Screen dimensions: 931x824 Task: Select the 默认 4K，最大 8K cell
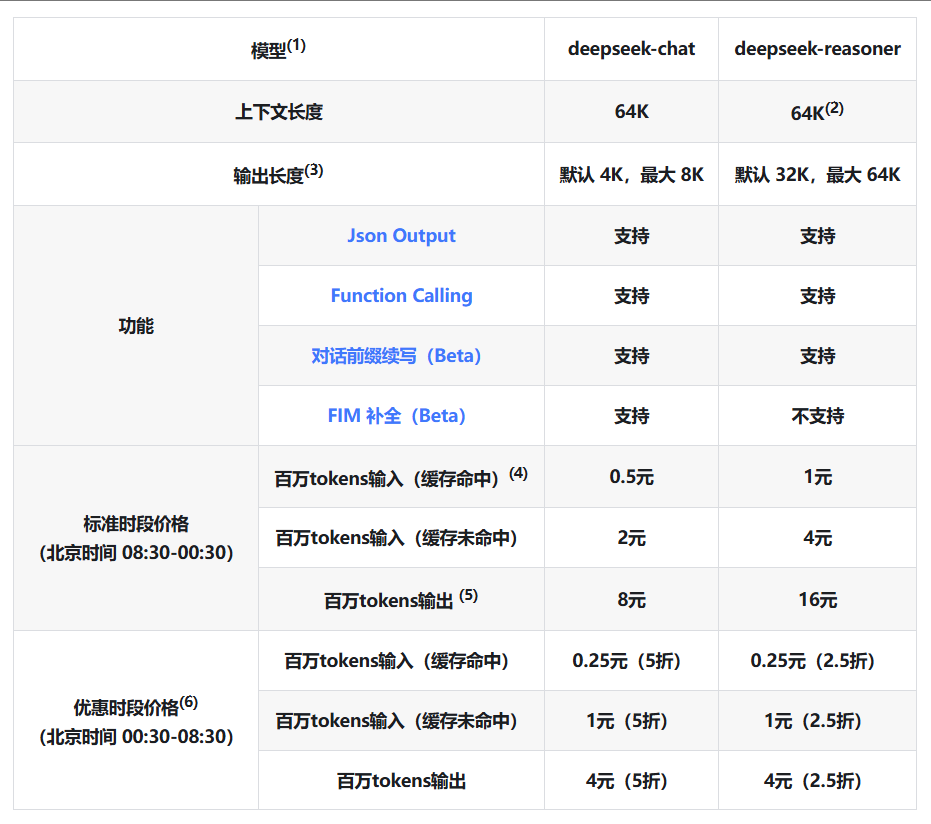(631, 175)
